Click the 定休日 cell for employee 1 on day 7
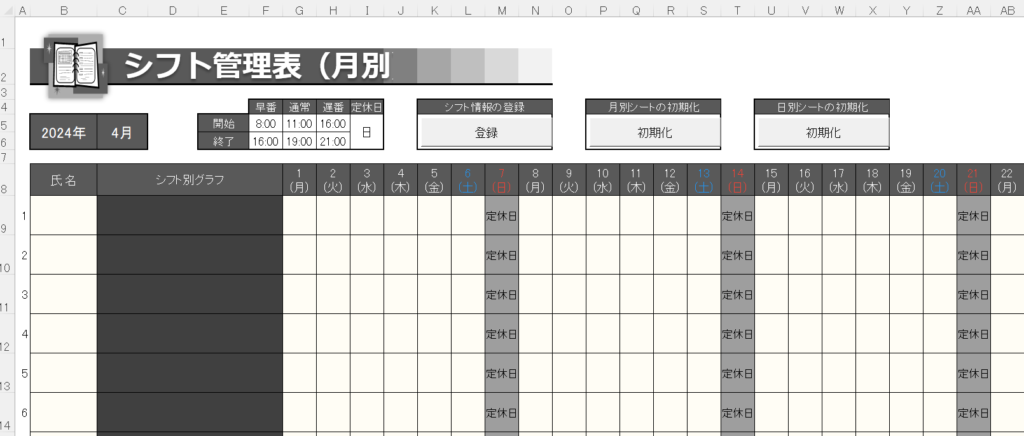Image resolution: width=1024 pixels, height=436 pixels. pos(501,215)
